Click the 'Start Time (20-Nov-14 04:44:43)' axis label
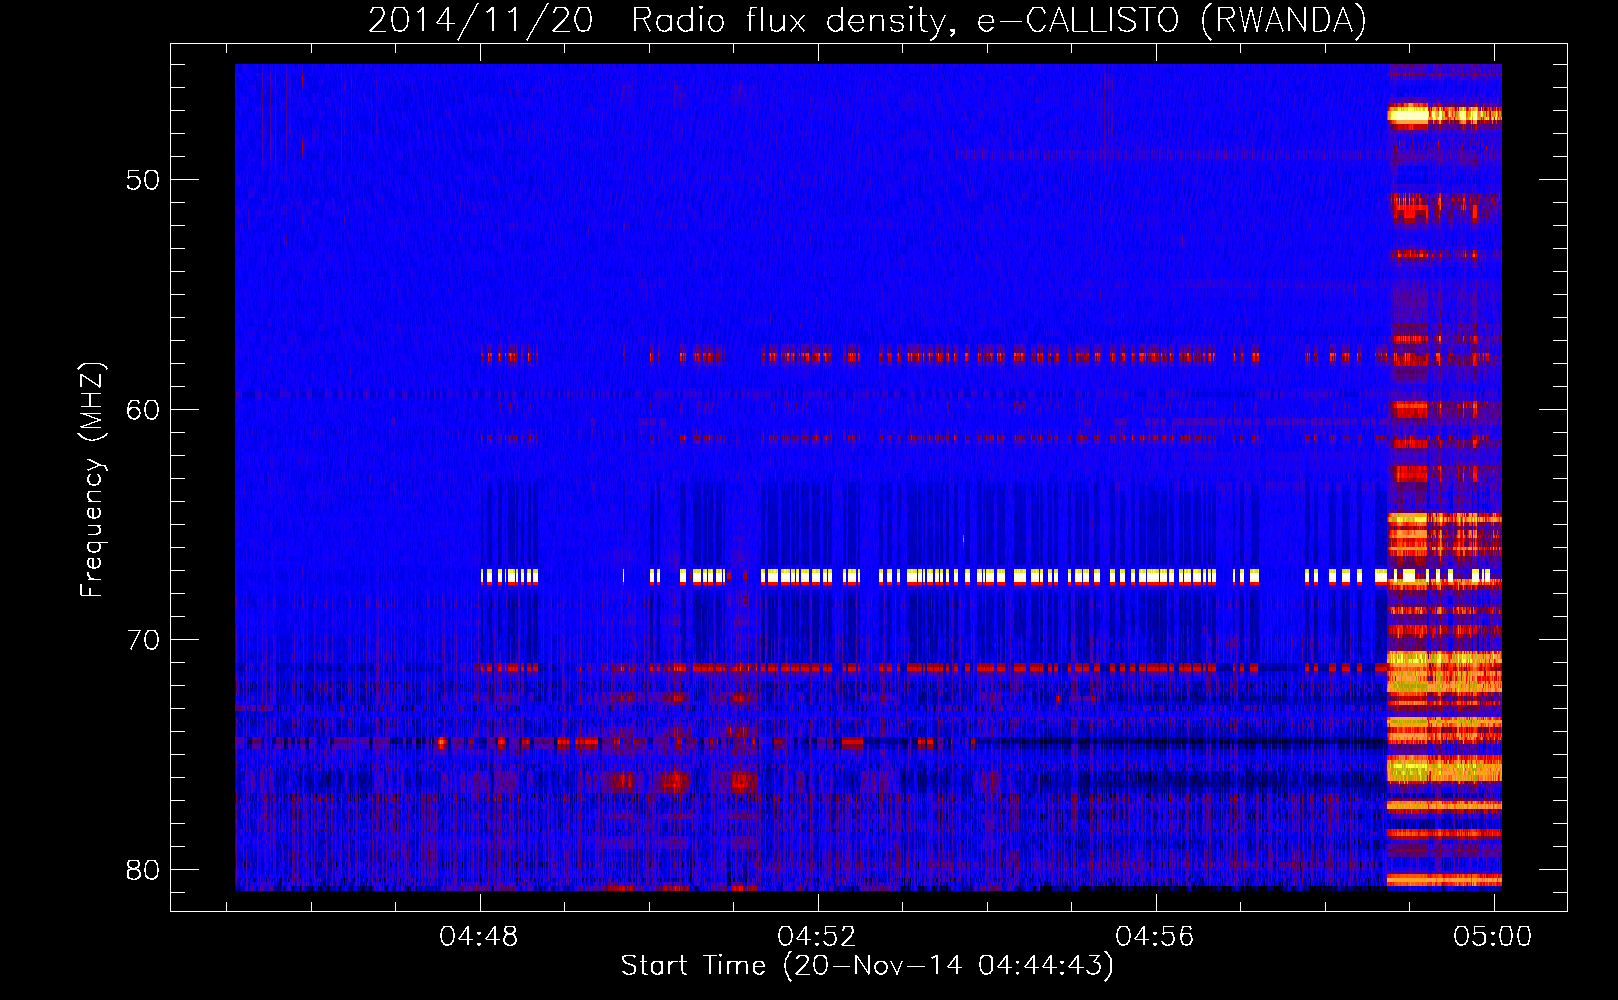Screen dimensions: 1618x1000 [x=867, y=966]
